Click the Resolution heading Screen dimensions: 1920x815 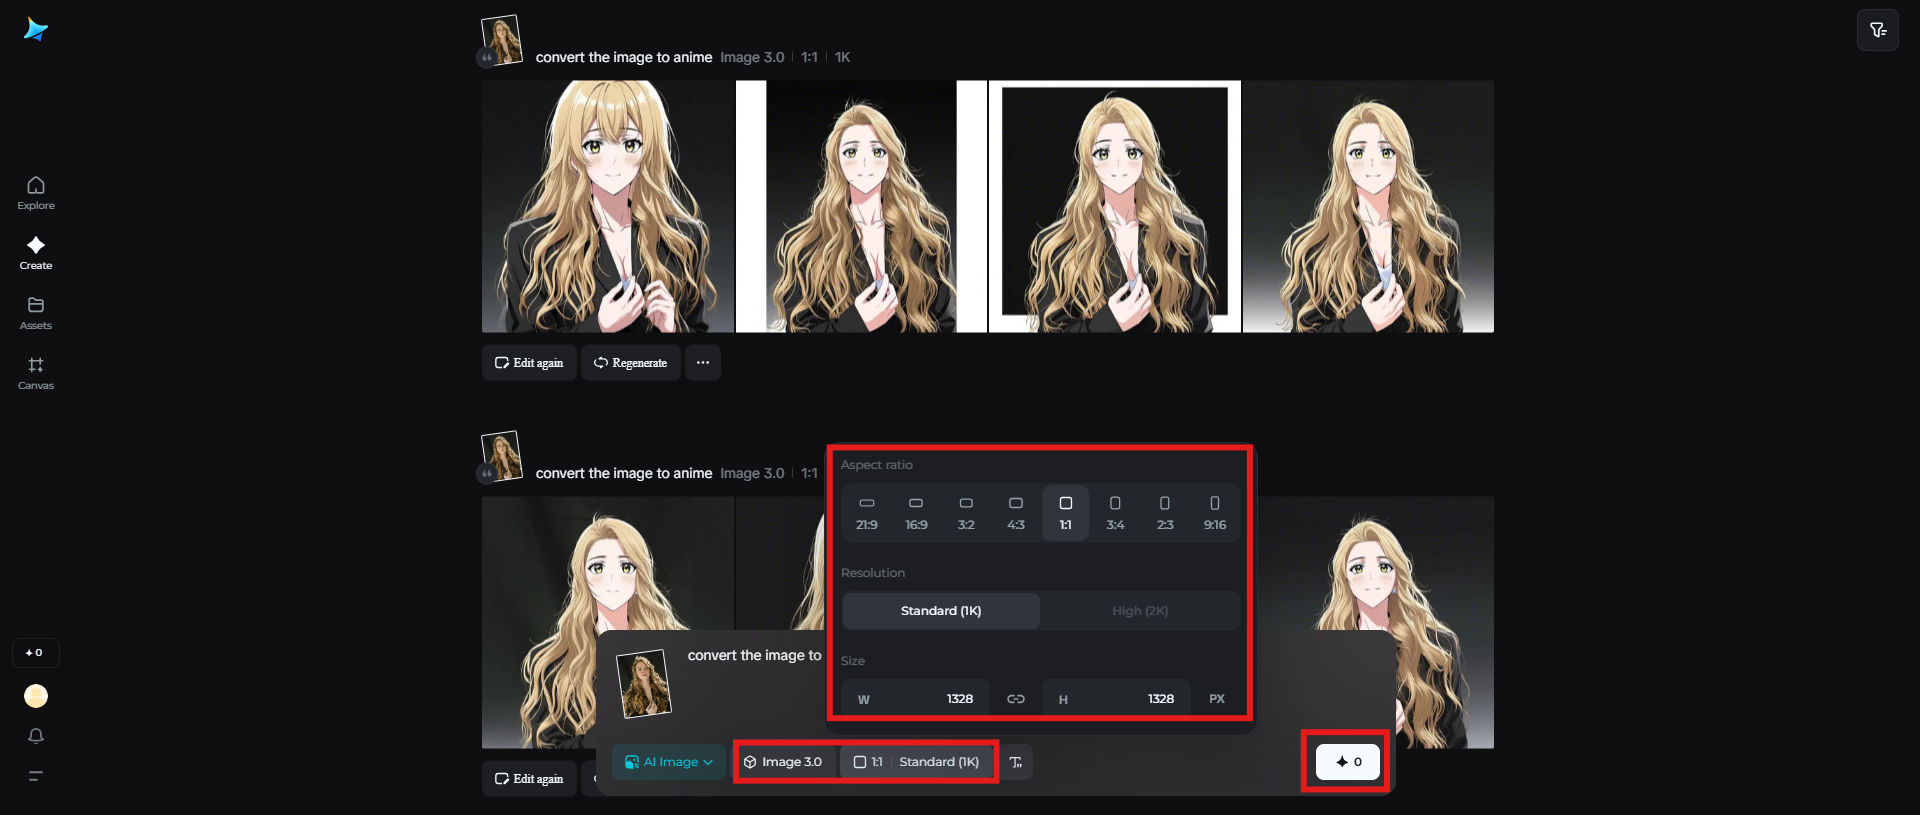tap(873, 573)
